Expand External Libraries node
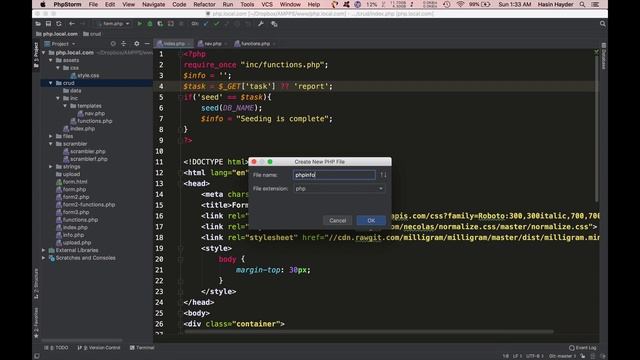Image resolution: width=640 pixels, height=360 pixels. click(x=43, y=250)
